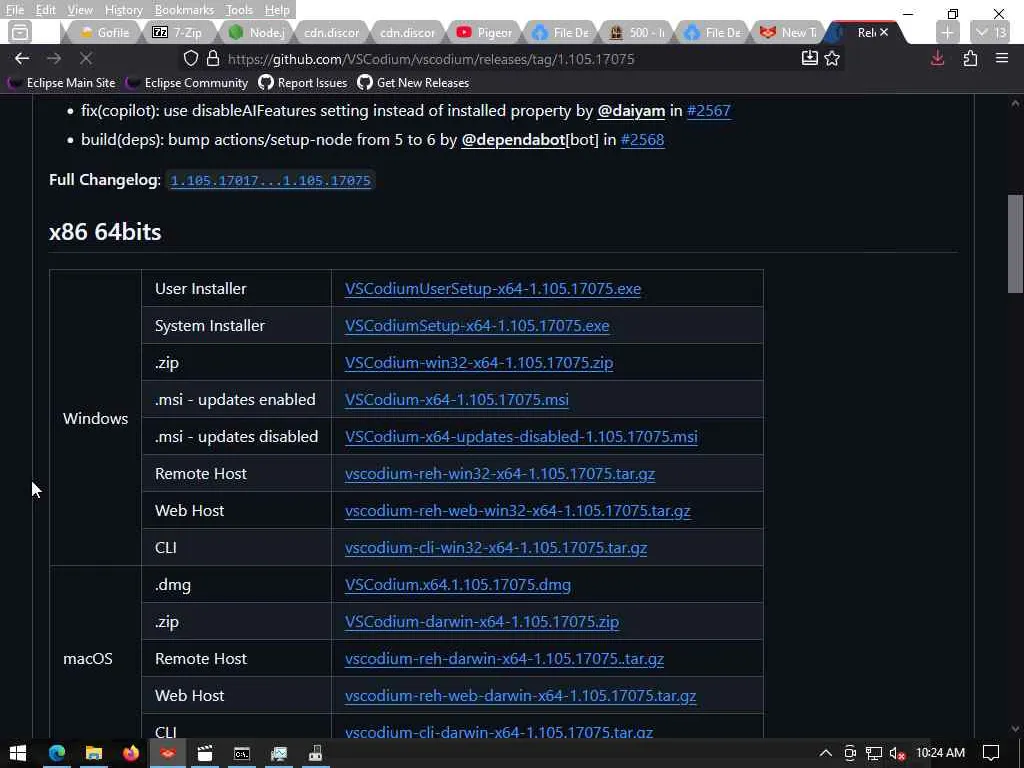This screenshot has height=768, width=1024.
Task: Switch to the New Tab tab
Action: coord(788,32)
